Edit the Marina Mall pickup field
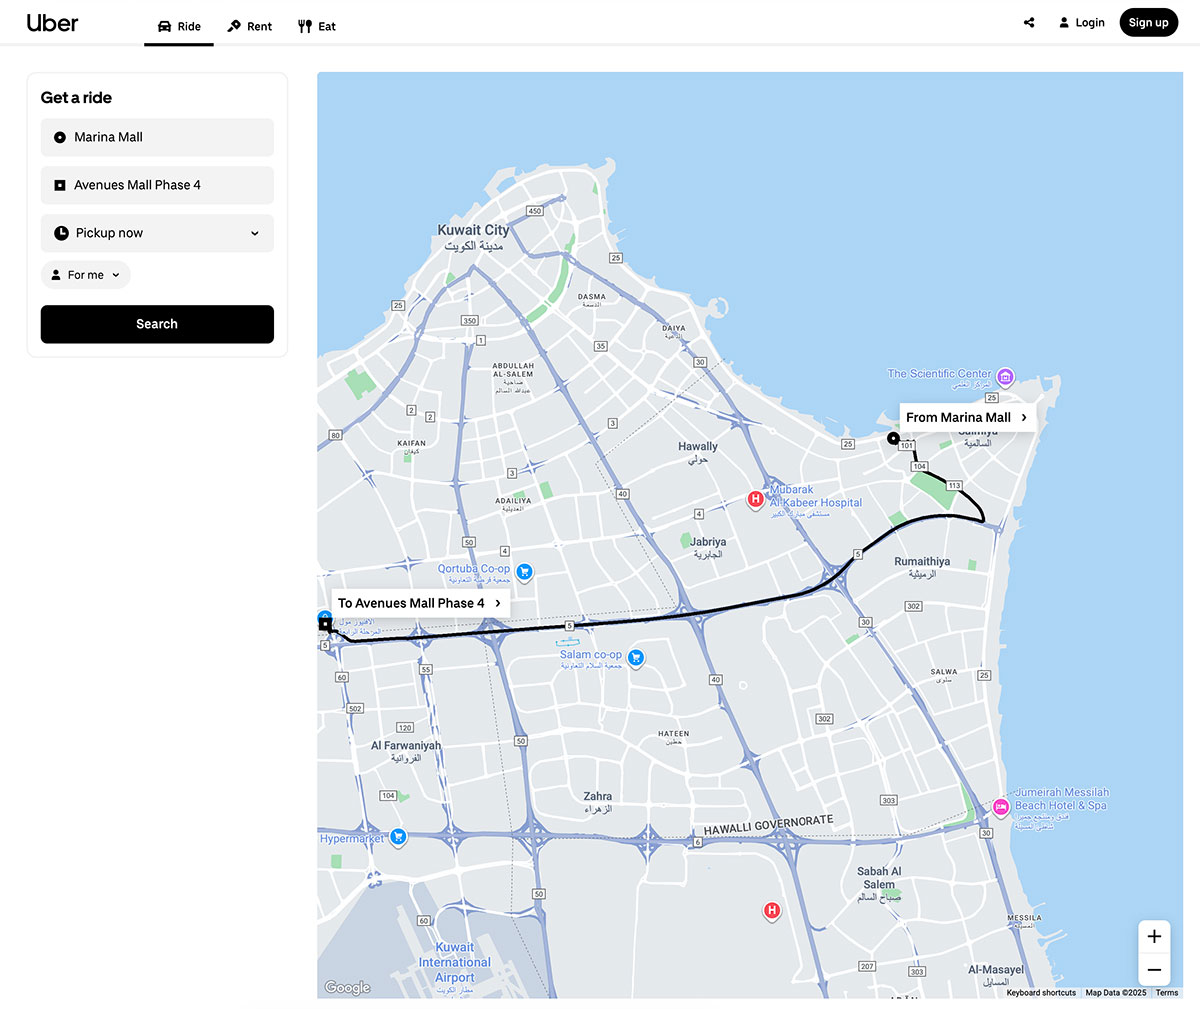The image size is (1200, 1009). point(157,137)
